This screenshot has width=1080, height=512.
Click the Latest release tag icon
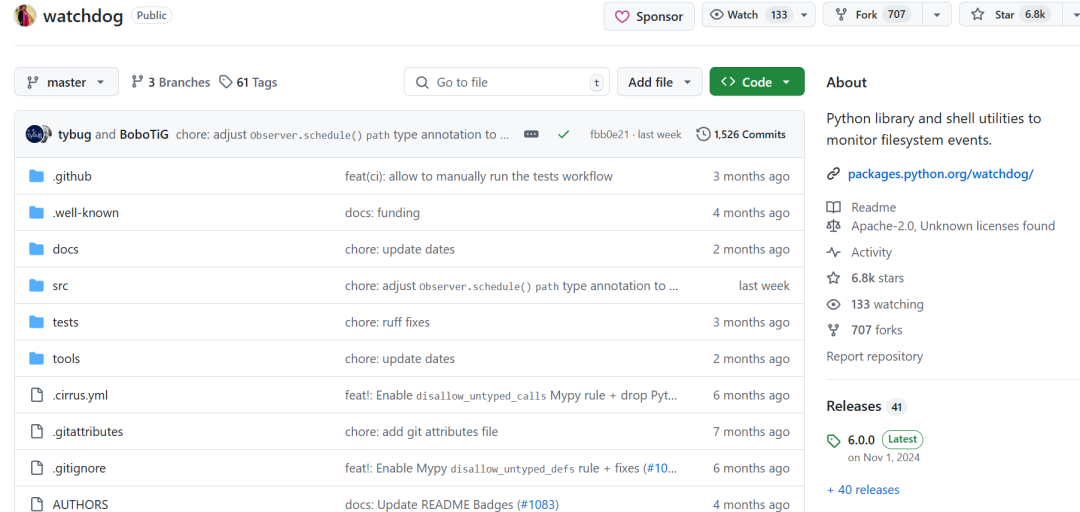pyautogui.click(x=834, y=441)
